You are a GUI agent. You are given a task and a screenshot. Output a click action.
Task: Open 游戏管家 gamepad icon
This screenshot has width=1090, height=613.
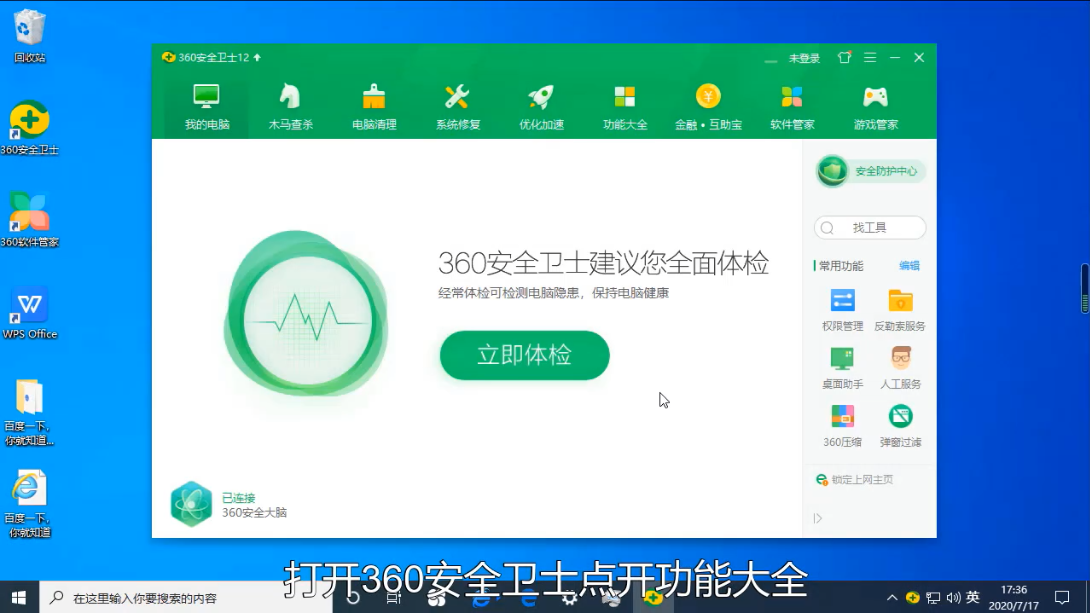tap(875, 98)
